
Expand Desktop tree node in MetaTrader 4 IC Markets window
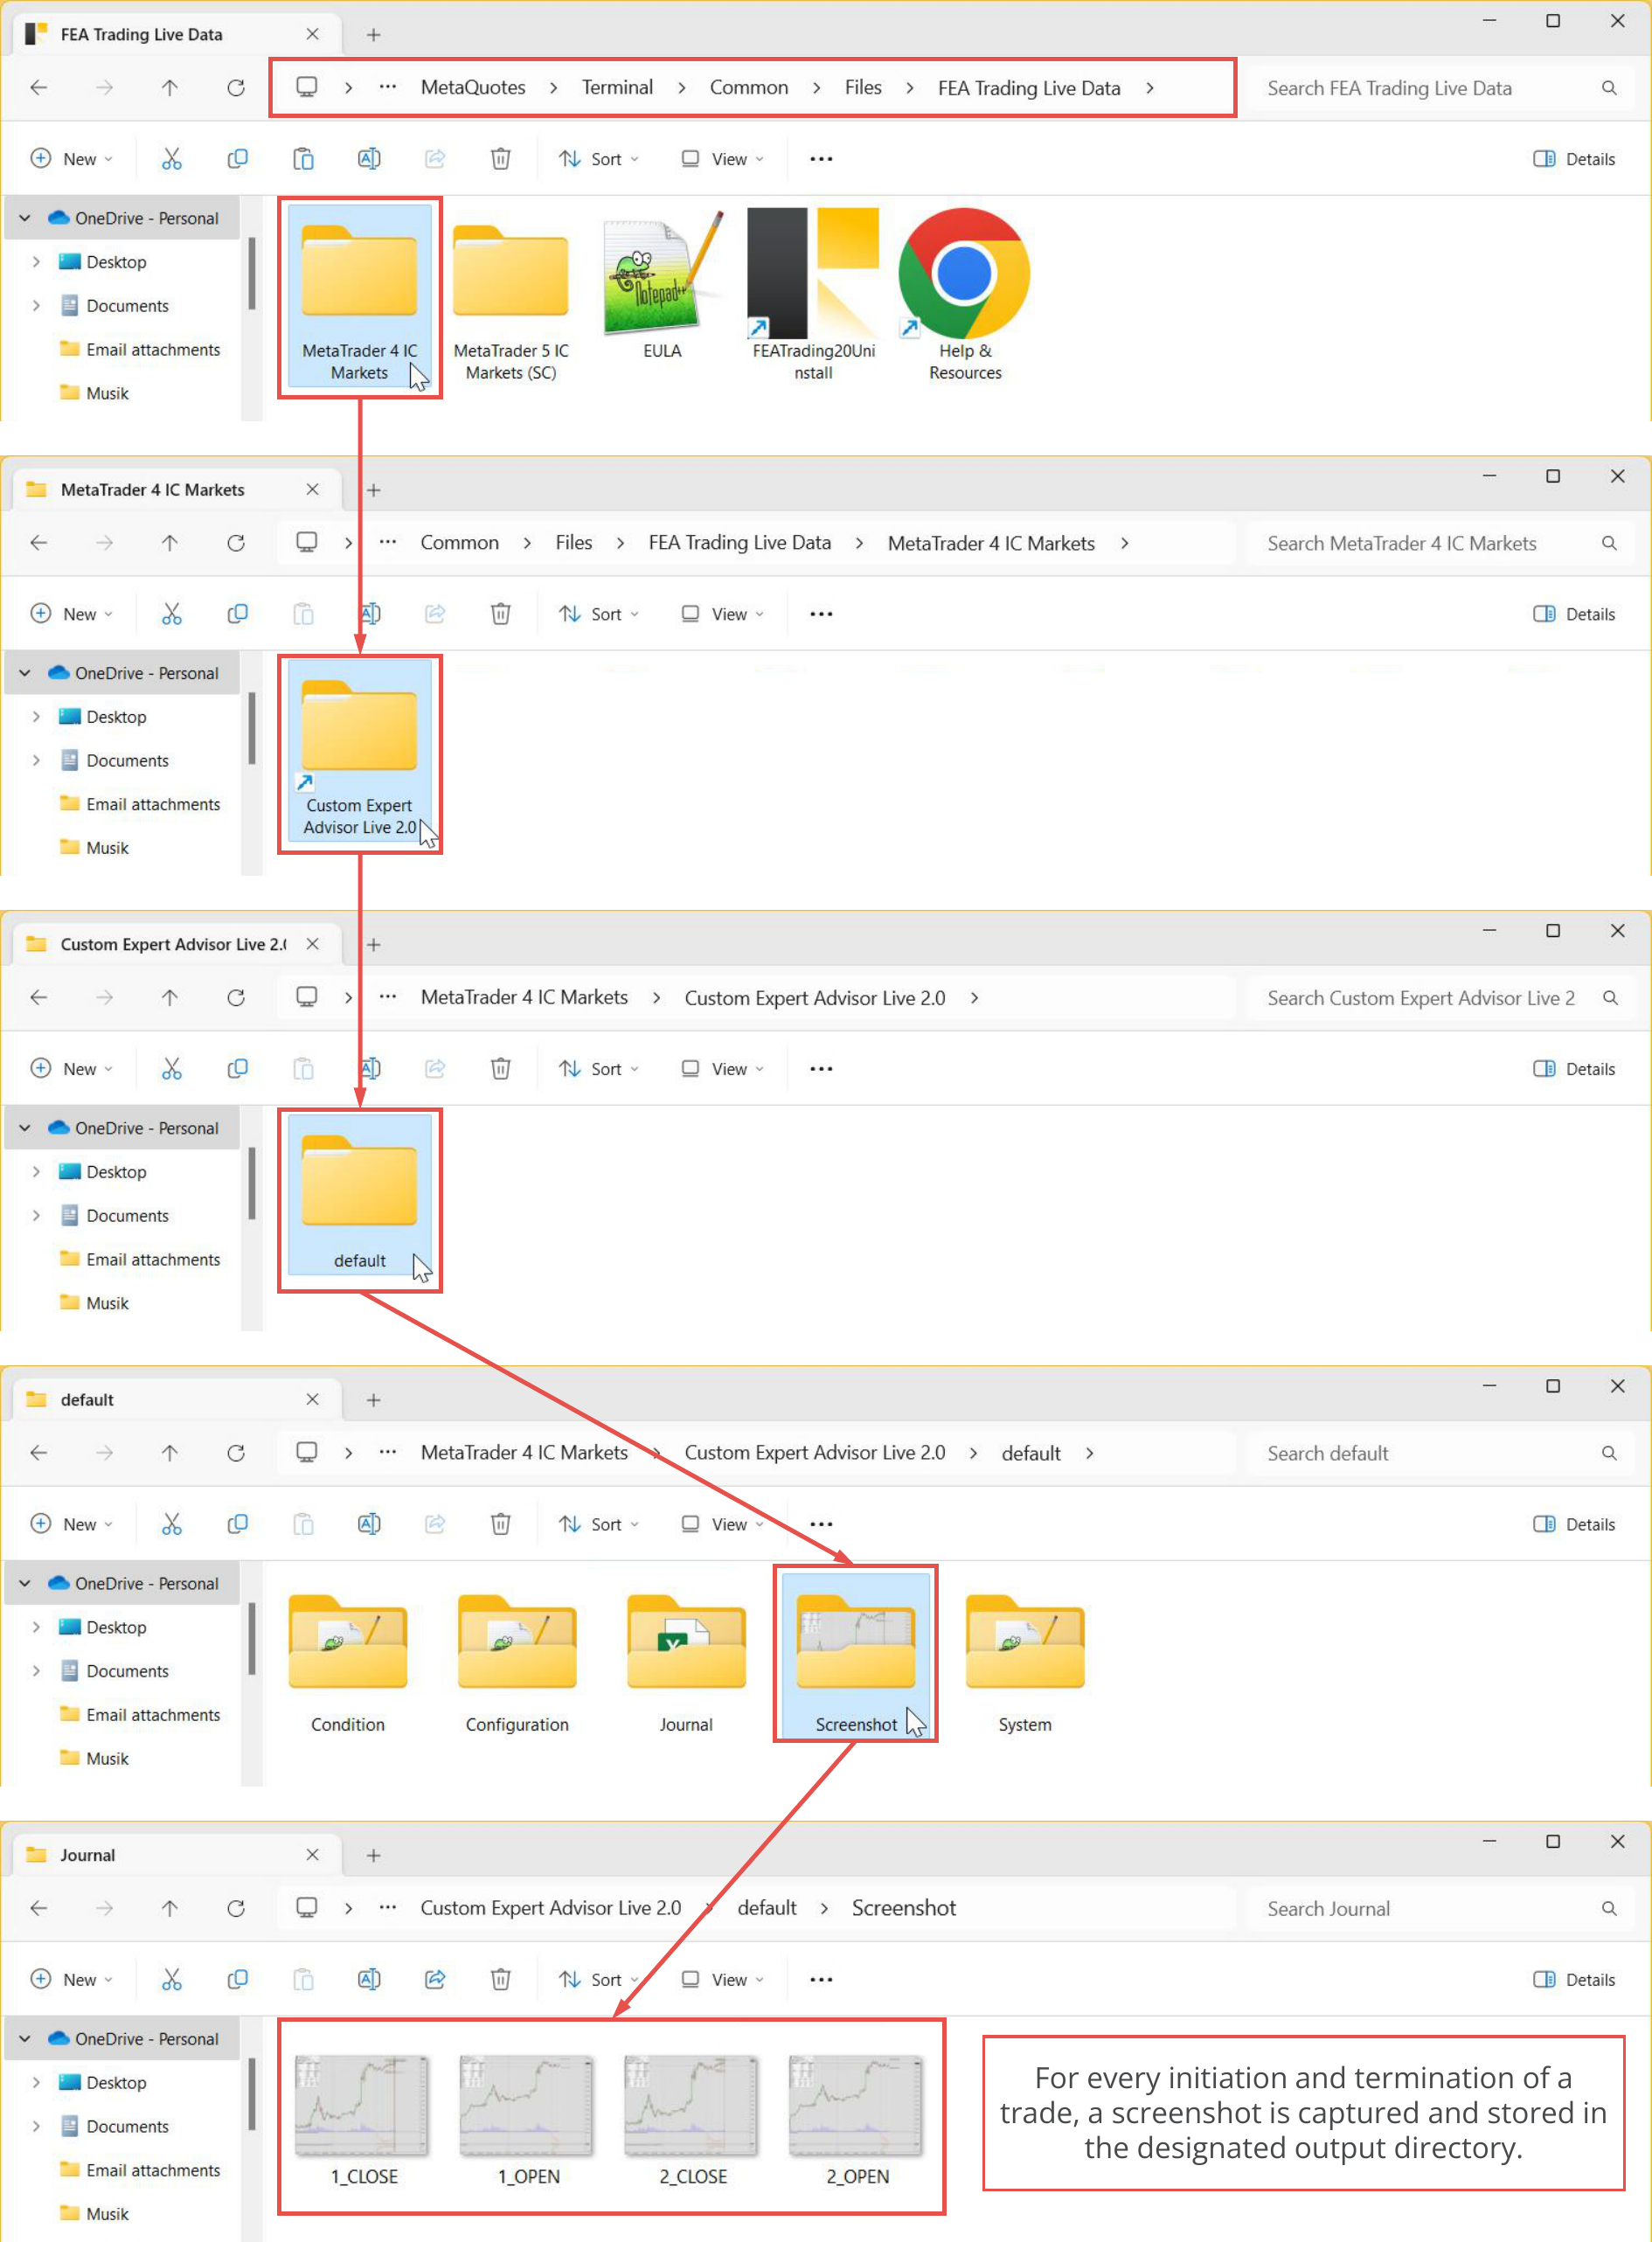click(36, 717)
